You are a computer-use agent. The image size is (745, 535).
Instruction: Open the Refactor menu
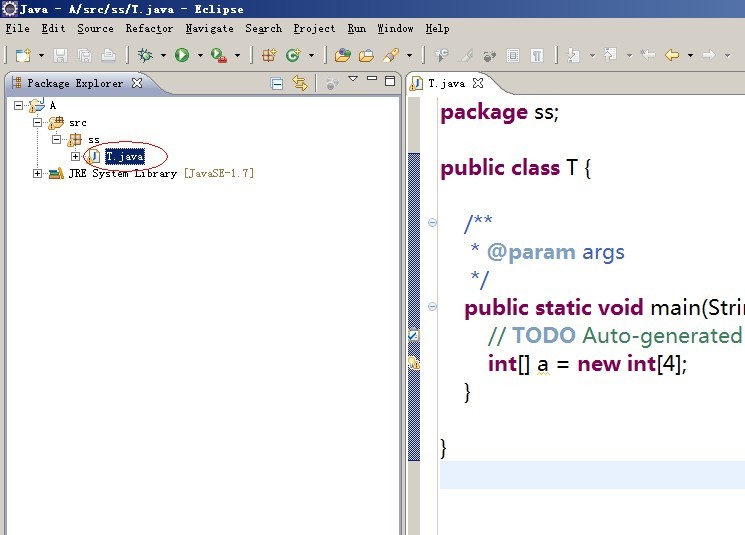[149, 29]
